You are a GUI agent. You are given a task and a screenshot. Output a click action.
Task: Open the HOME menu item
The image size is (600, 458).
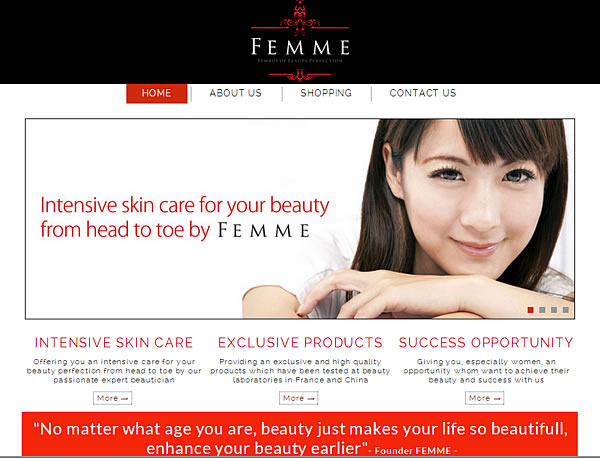coord(157,93)
